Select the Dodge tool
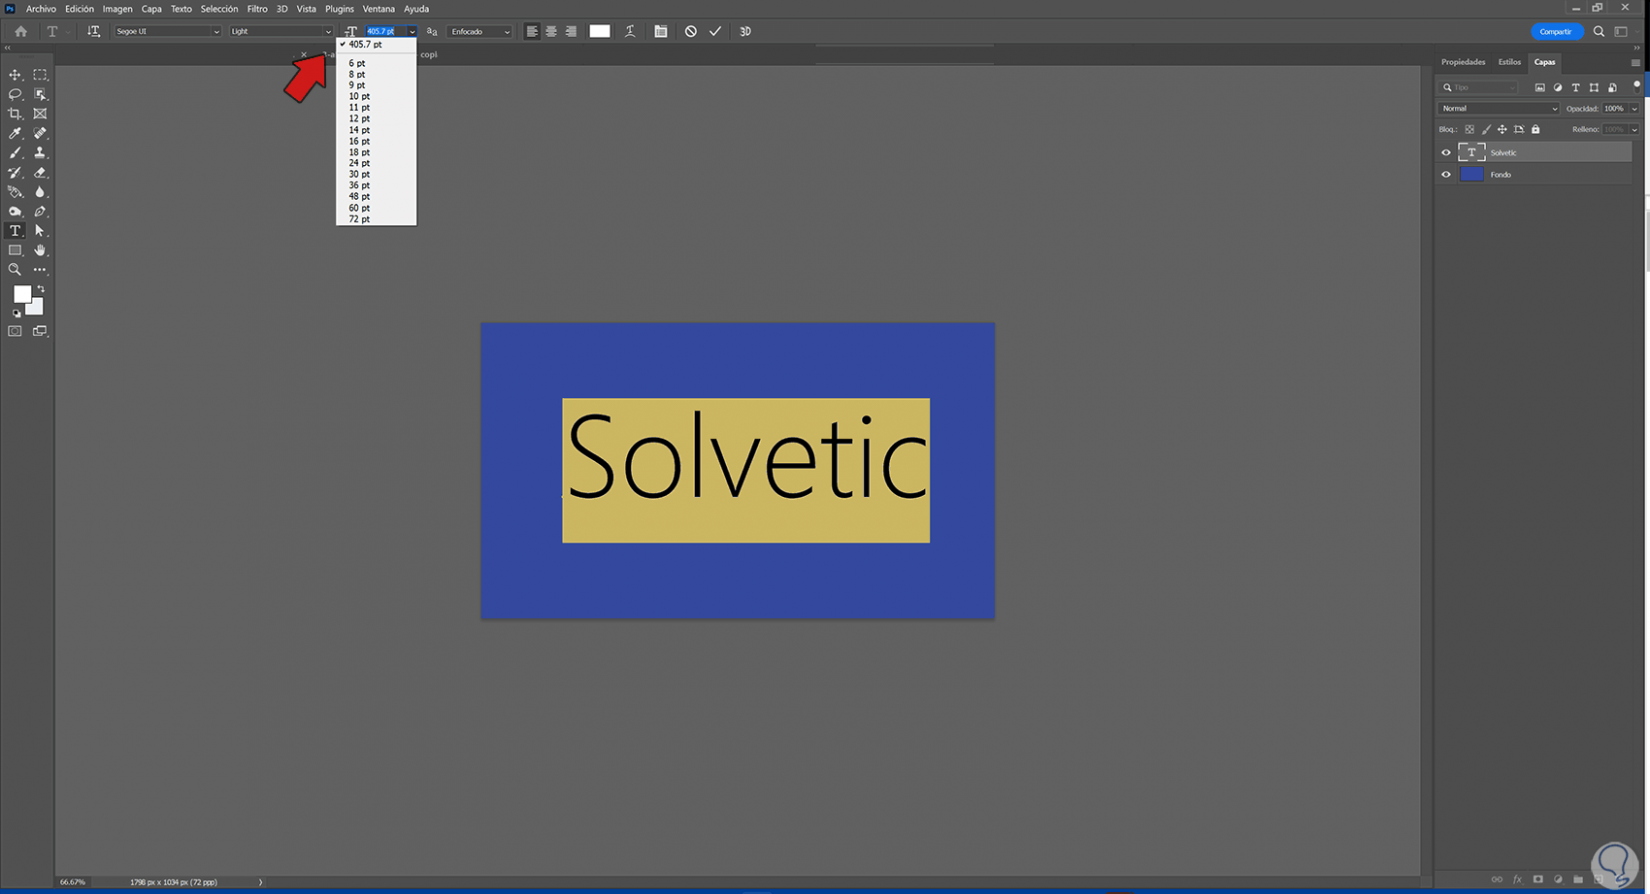 click(15, 211)
